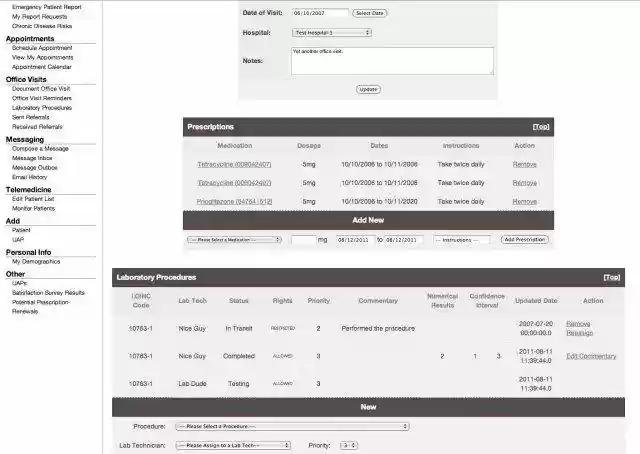Click the prescription end date field
640x454 pixels.
coord(403,240)
